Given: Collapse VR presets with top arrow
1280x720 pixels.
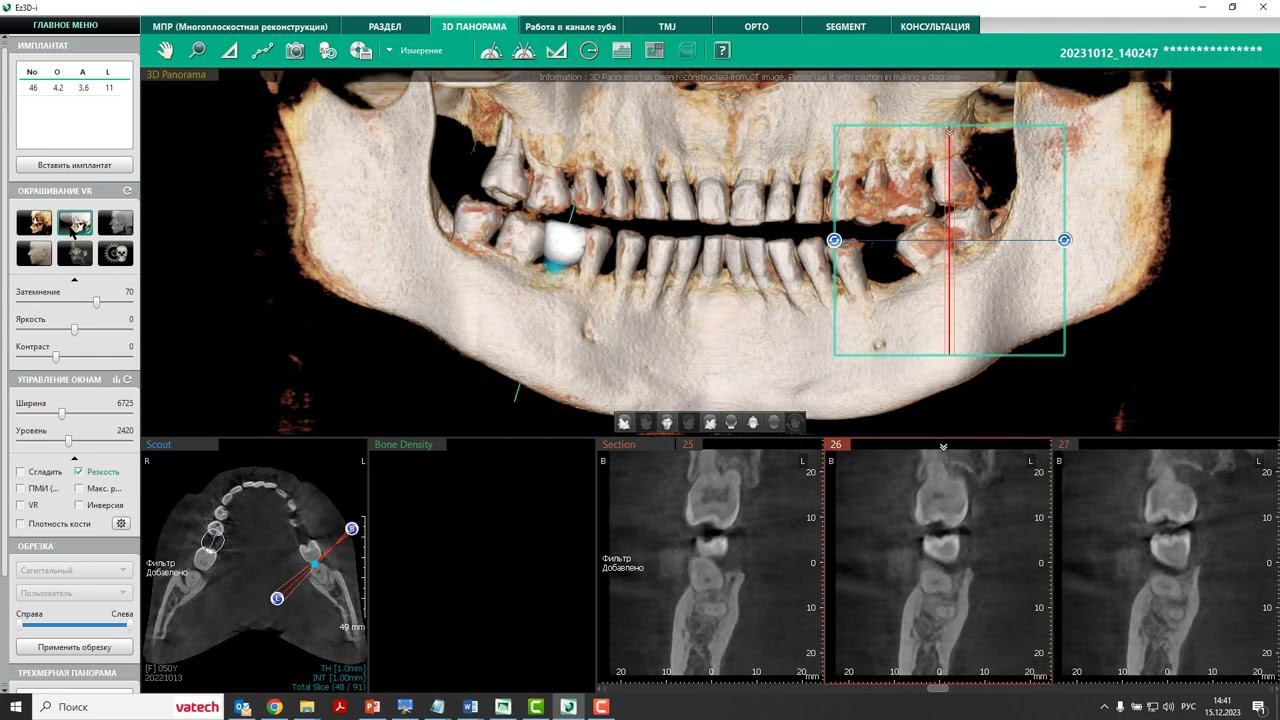Looking at the screenshot, I should (x=74, y=280).
